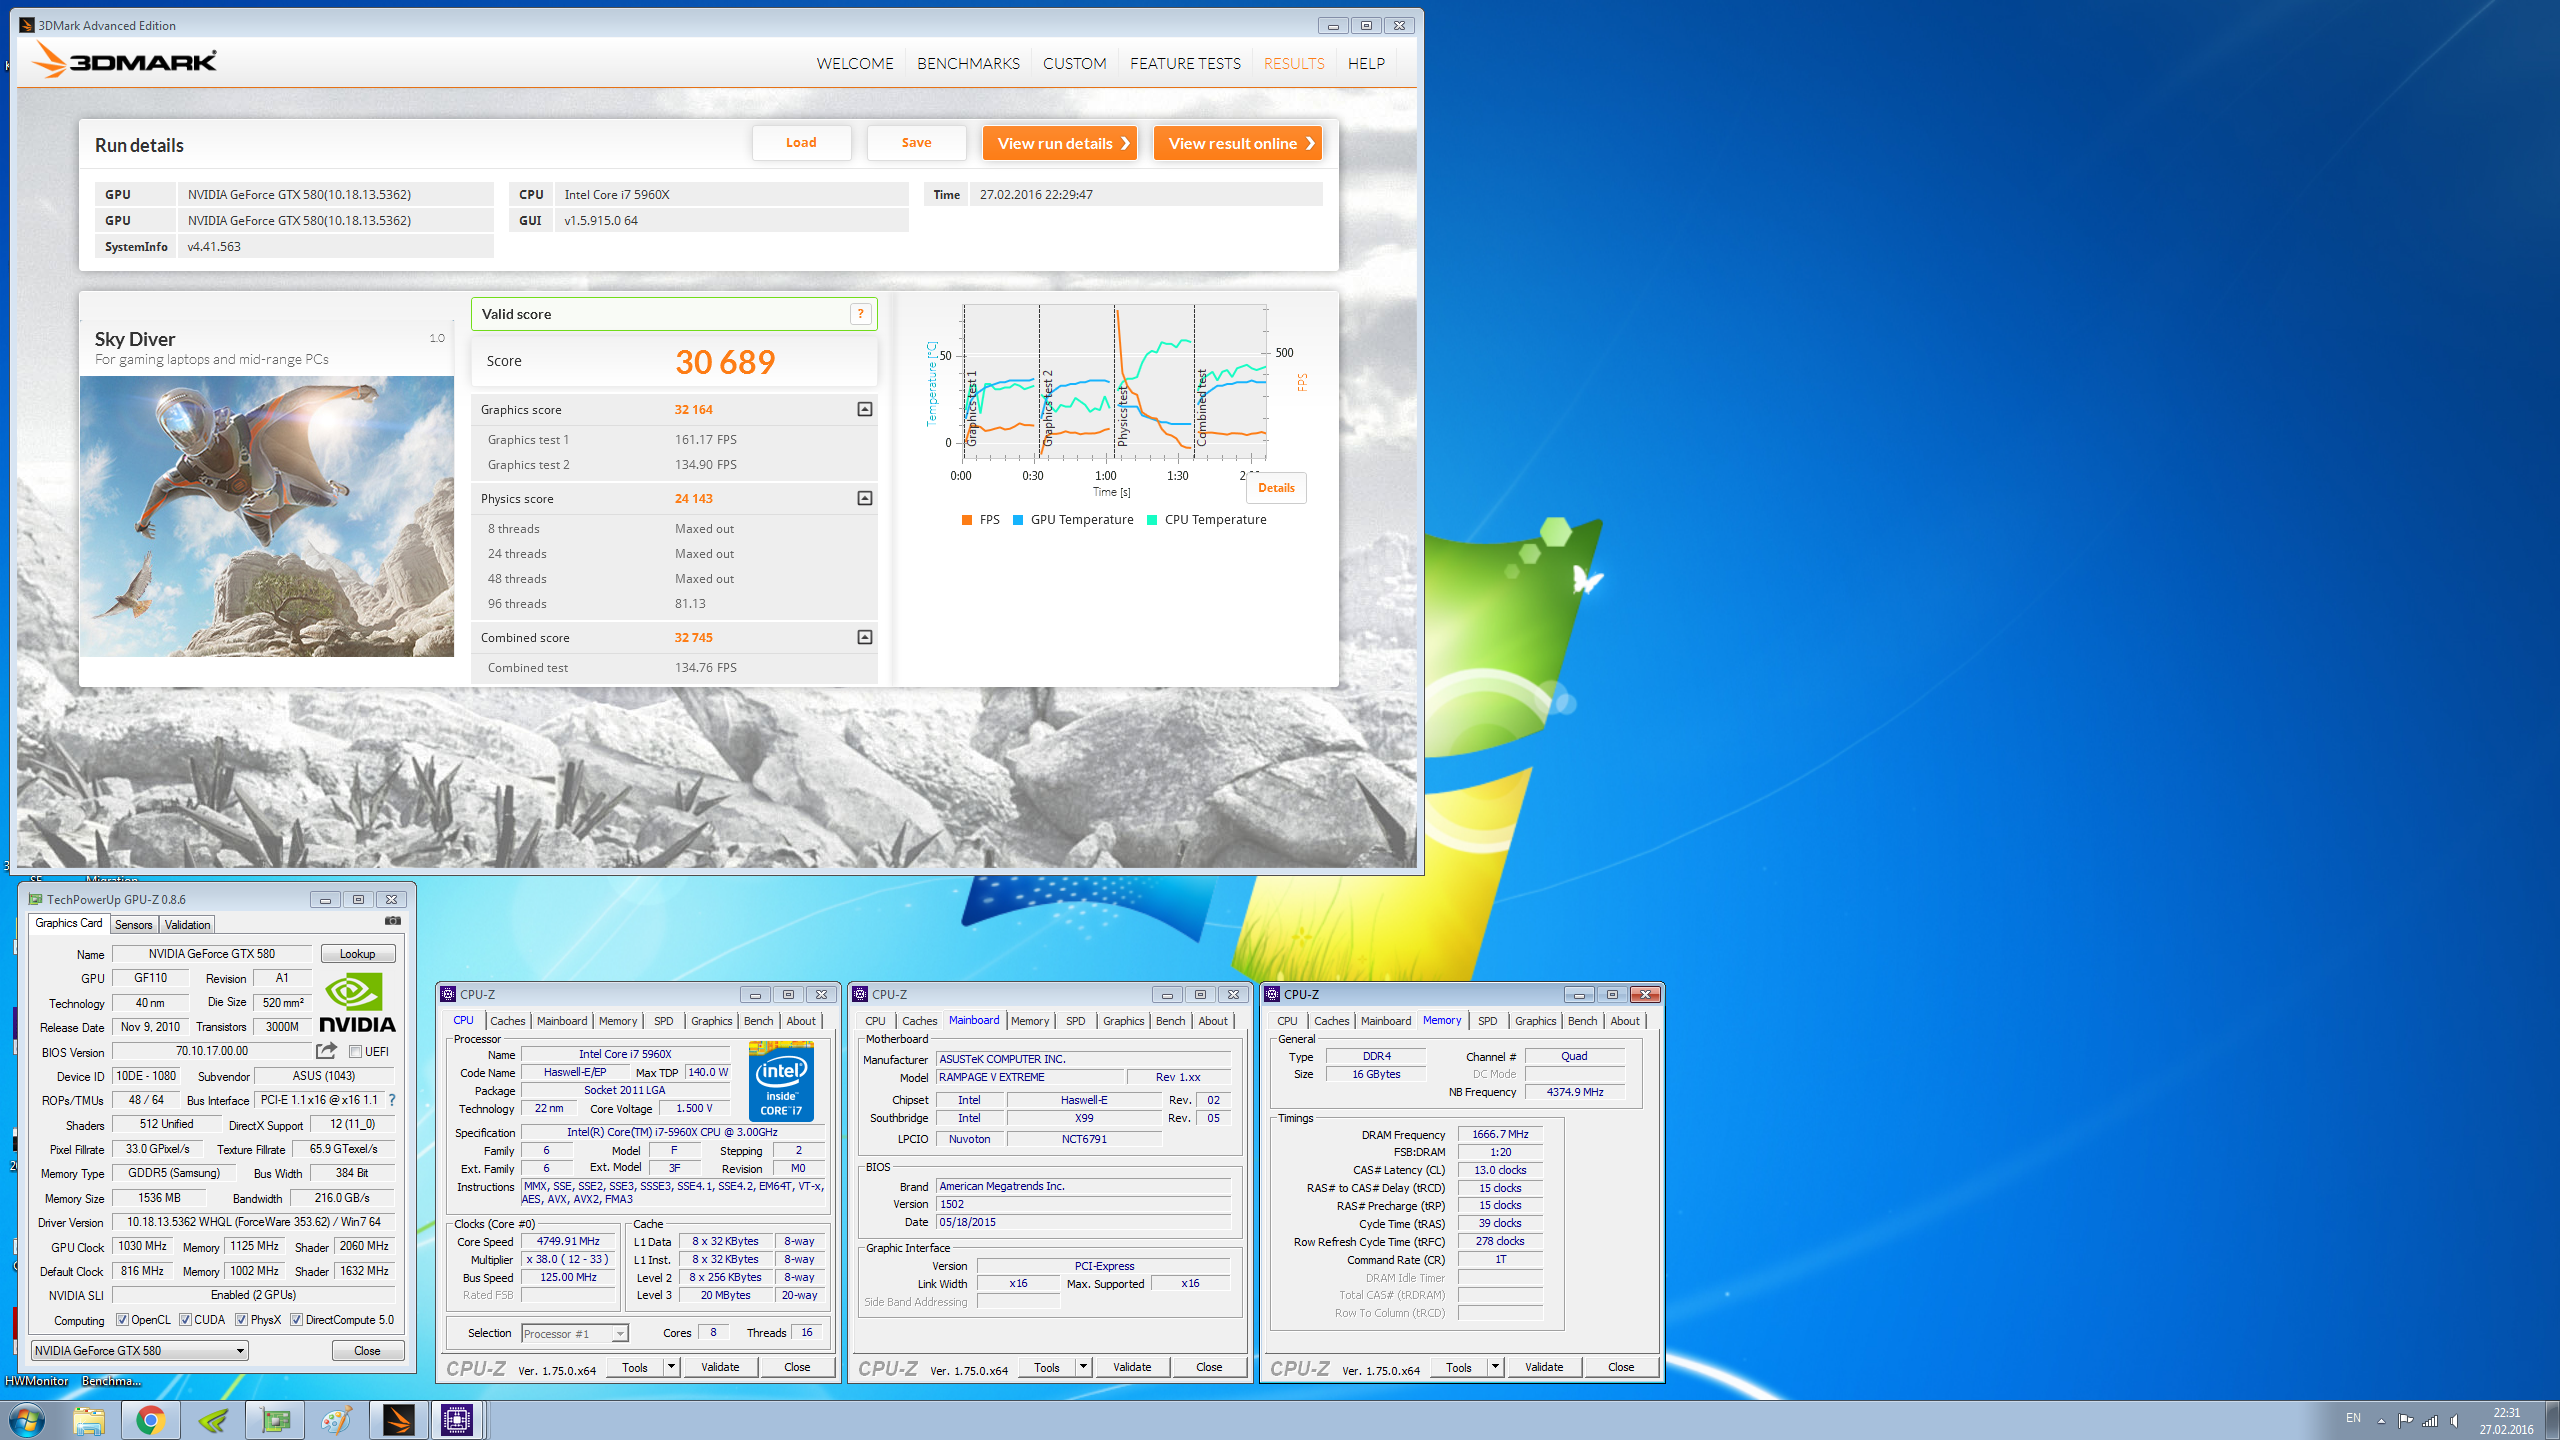This screenshot has height=1440, width=2560.
Task: Click the Sky Diver benchmark thumbnail image
Action: (267, 516)
